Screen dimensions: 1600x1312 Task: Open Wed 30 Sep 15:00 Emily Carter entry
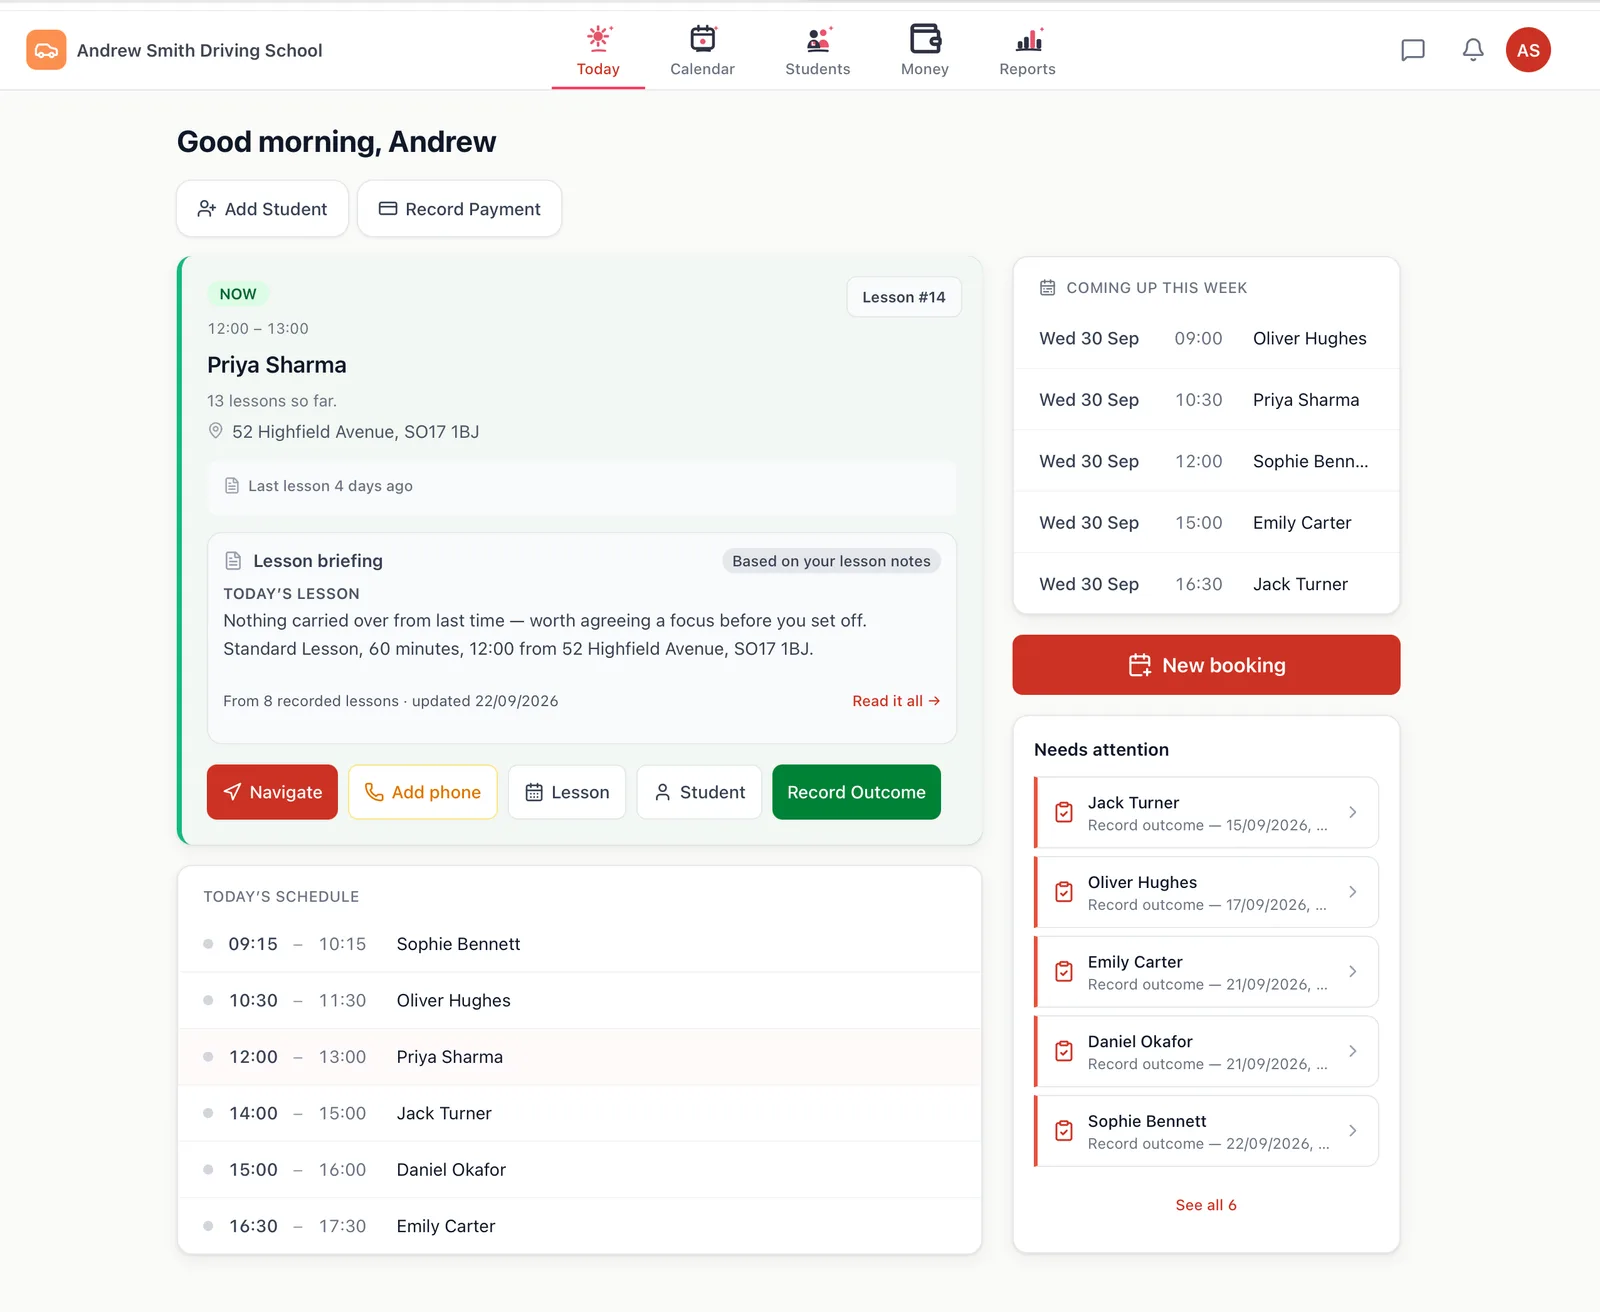coord(1206,522)
